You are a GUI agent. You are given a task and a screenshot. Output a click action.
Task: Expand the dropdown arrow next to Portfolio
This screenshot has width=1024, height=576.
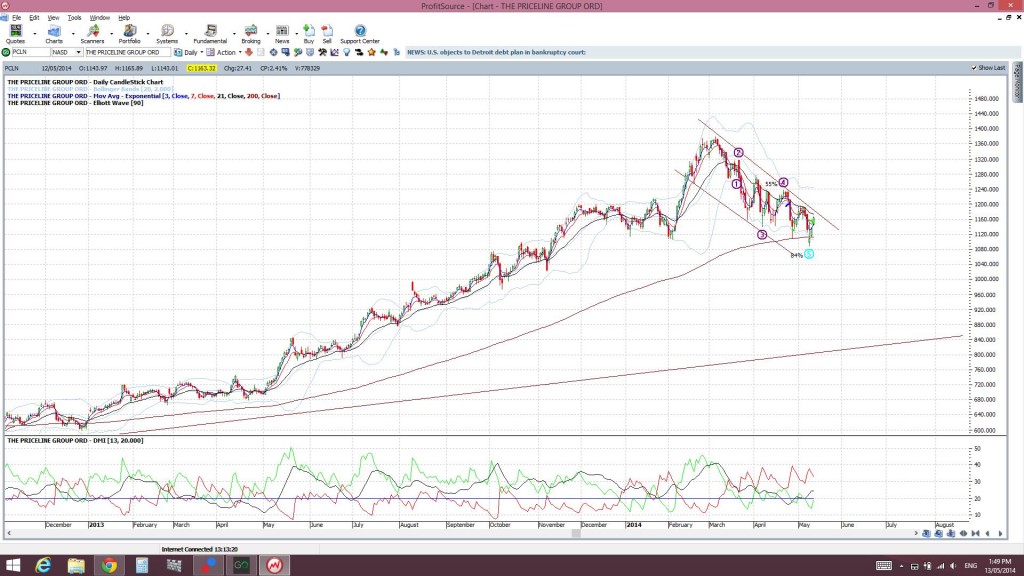pyautogui.click(x=148, y=33)
